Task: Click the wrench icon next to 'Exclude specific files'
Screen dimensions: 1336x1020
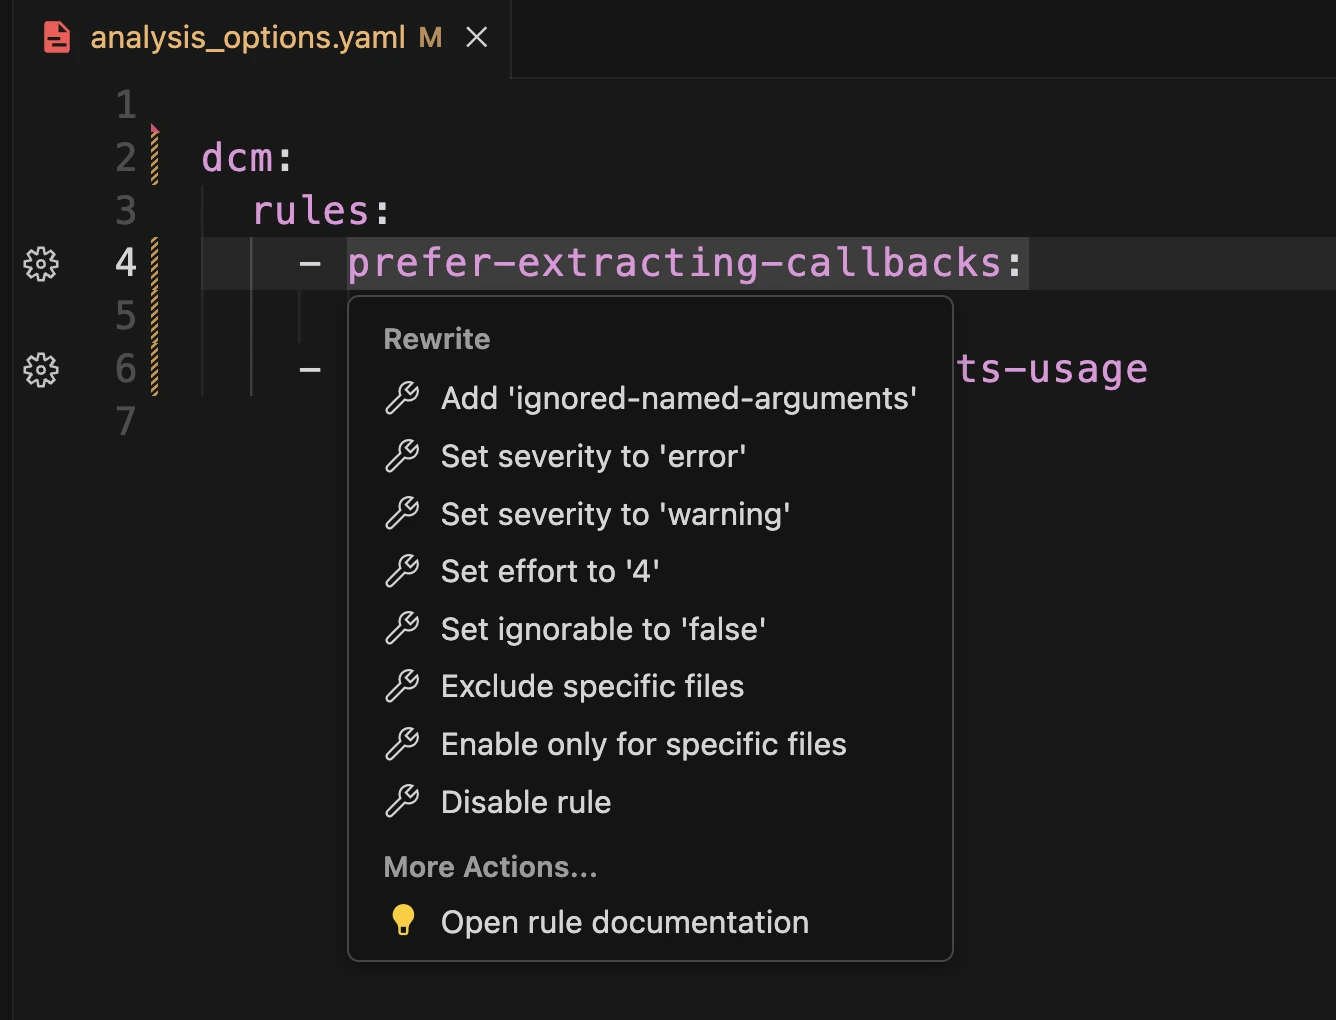Action: (403, 686)
